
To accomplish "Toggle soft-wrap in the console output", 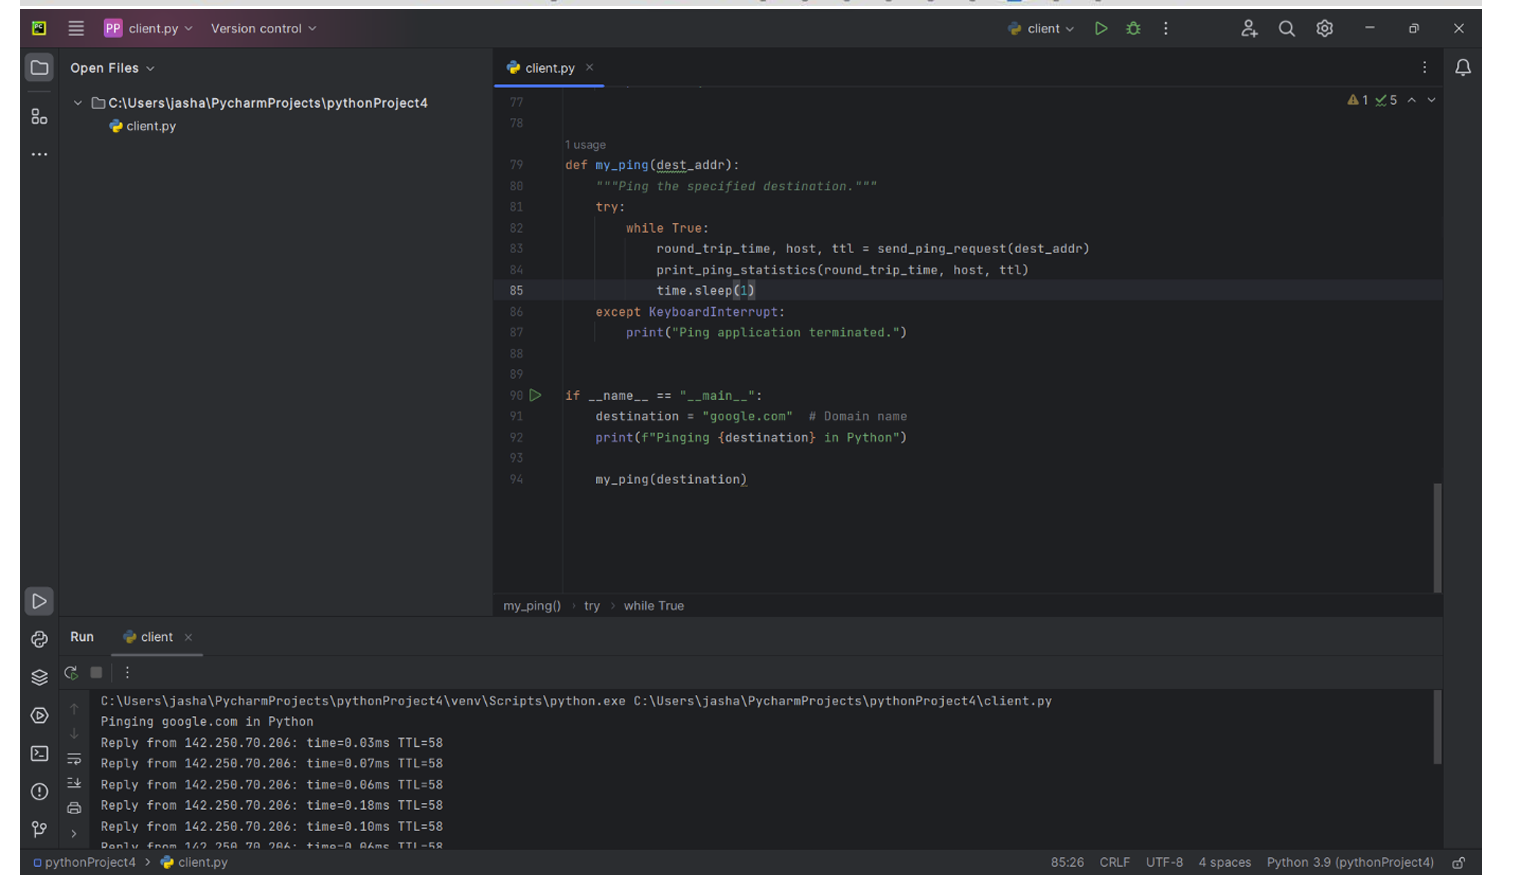I will click(x=74, y=759).
